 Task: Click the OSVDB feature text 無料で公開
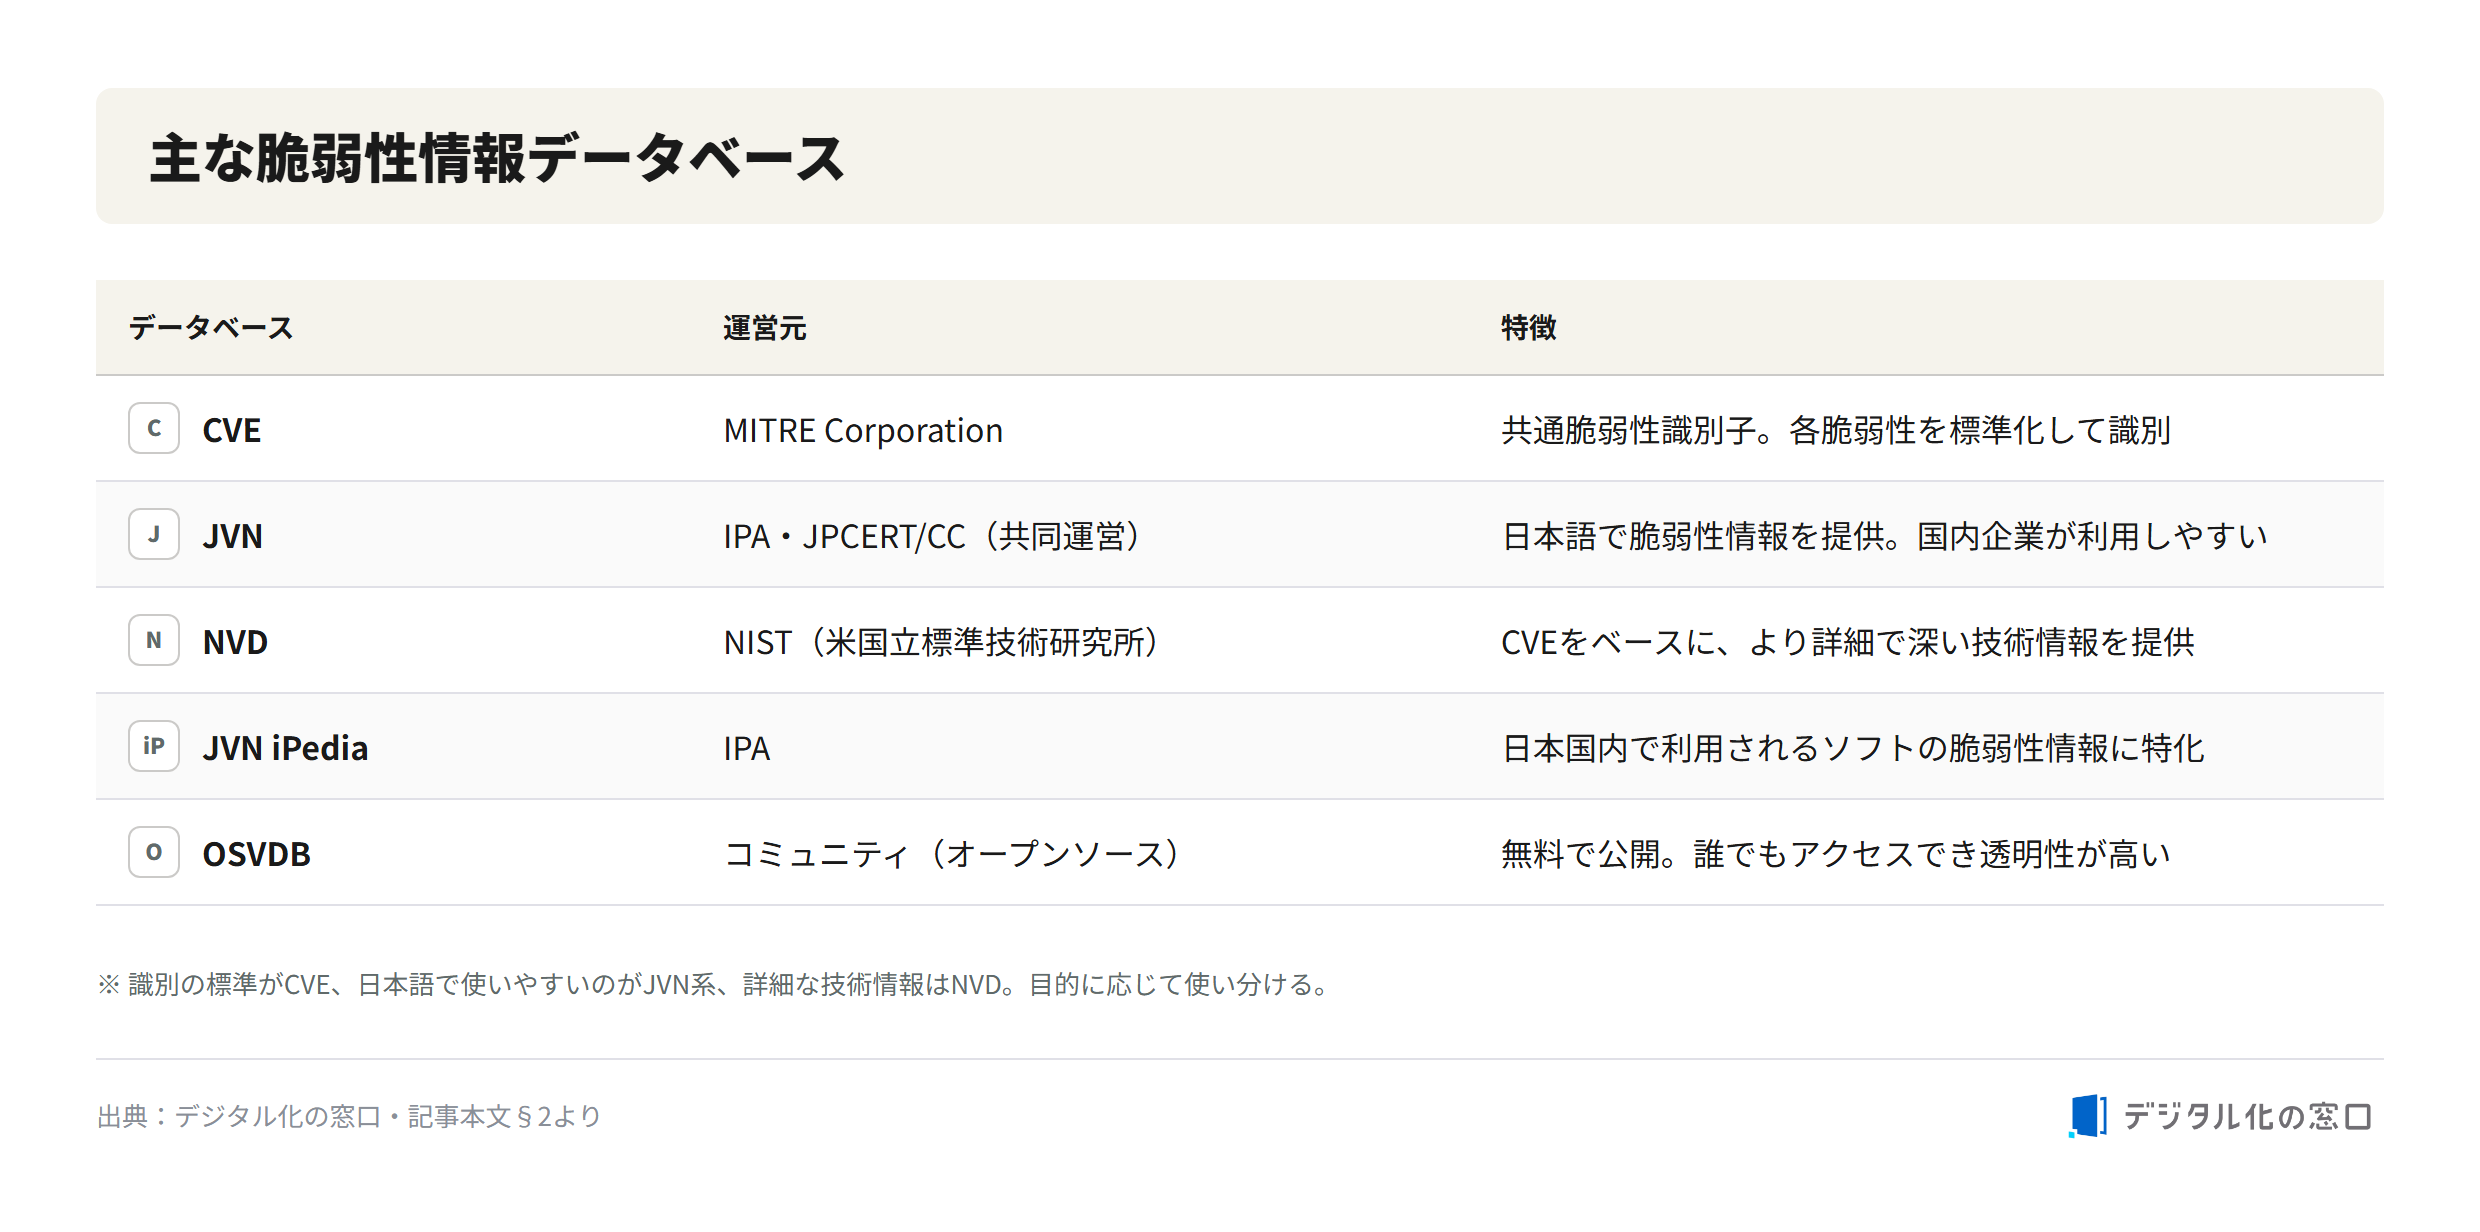pyautogui.click(x=1581, y=854)
